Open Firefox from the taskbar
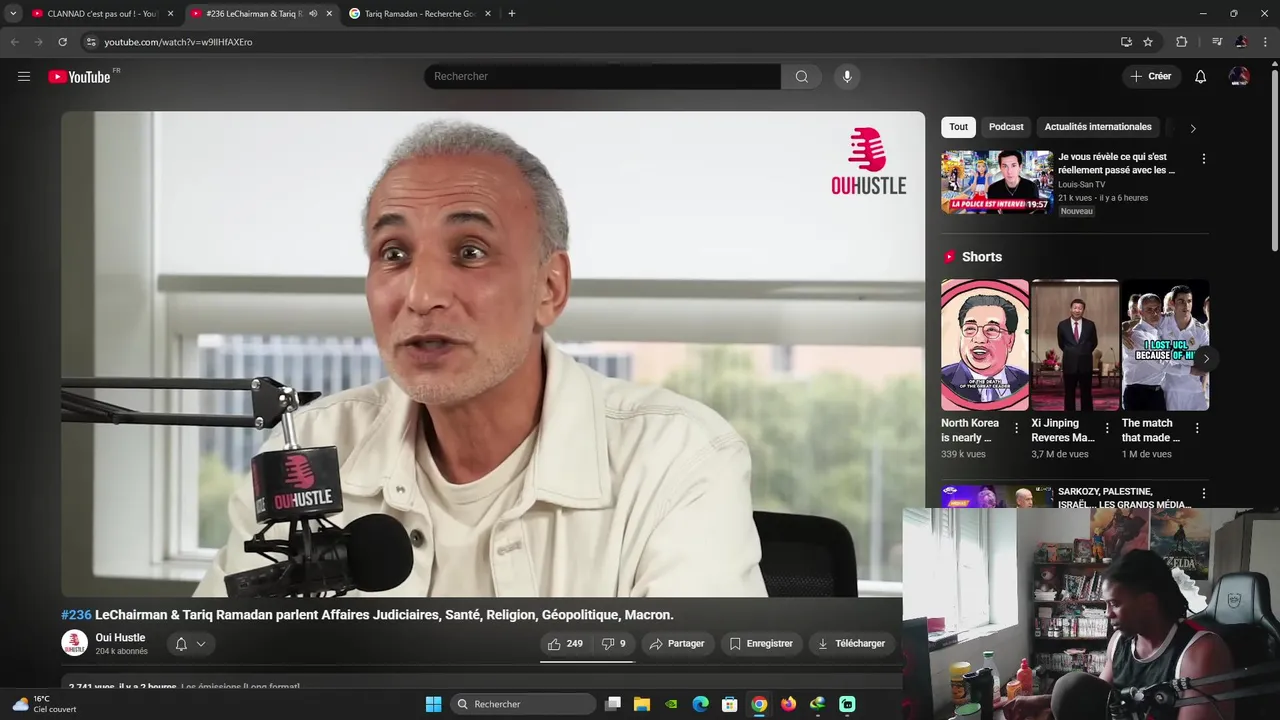This screenshot has width=1280, height=720. pos(788,704)
